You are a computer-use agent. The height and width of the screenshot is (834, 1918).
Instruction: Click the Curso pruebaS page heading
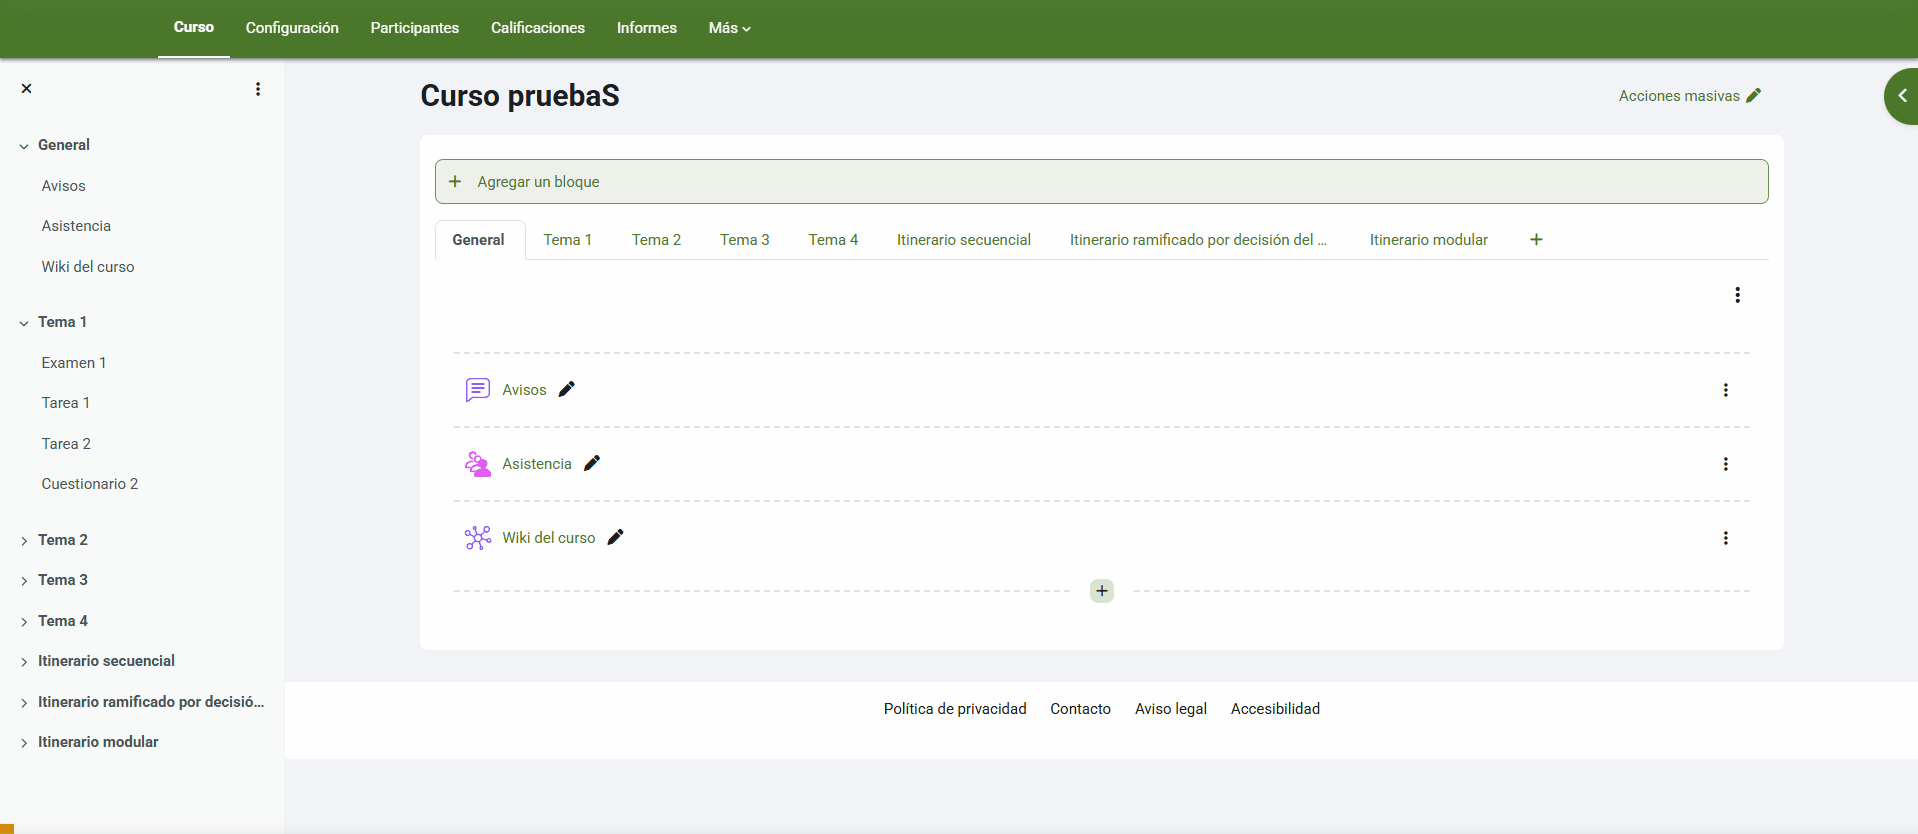[x=520, y=96]
